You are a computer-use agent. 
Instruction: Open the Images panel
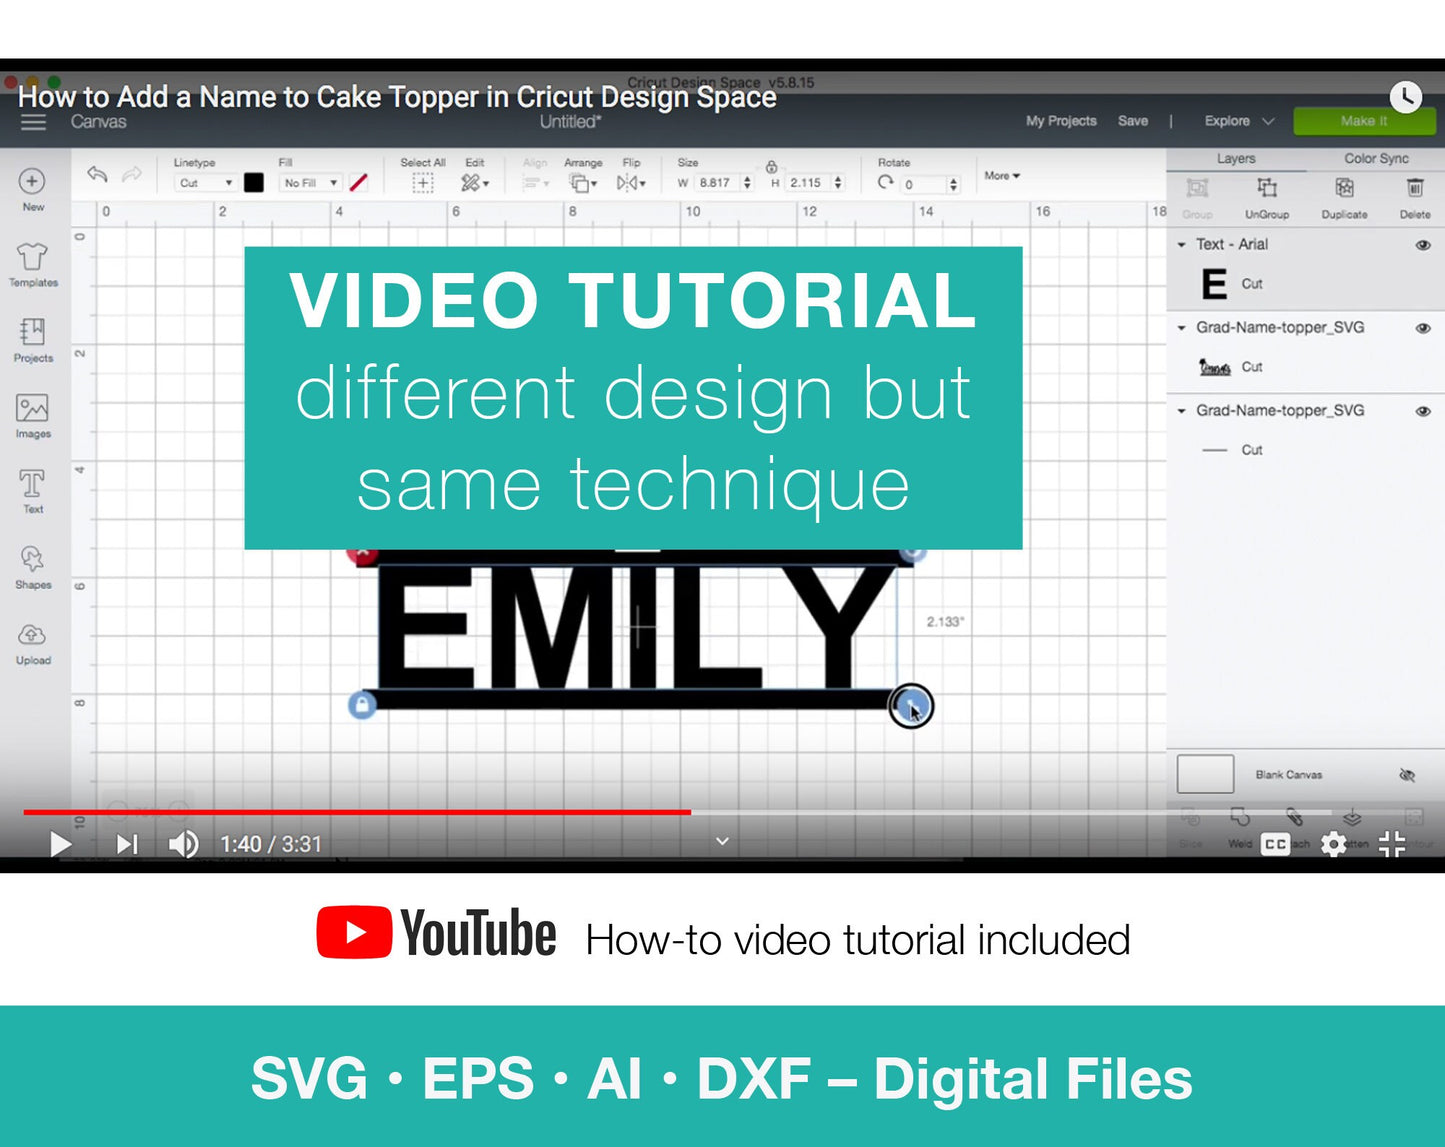32,409
